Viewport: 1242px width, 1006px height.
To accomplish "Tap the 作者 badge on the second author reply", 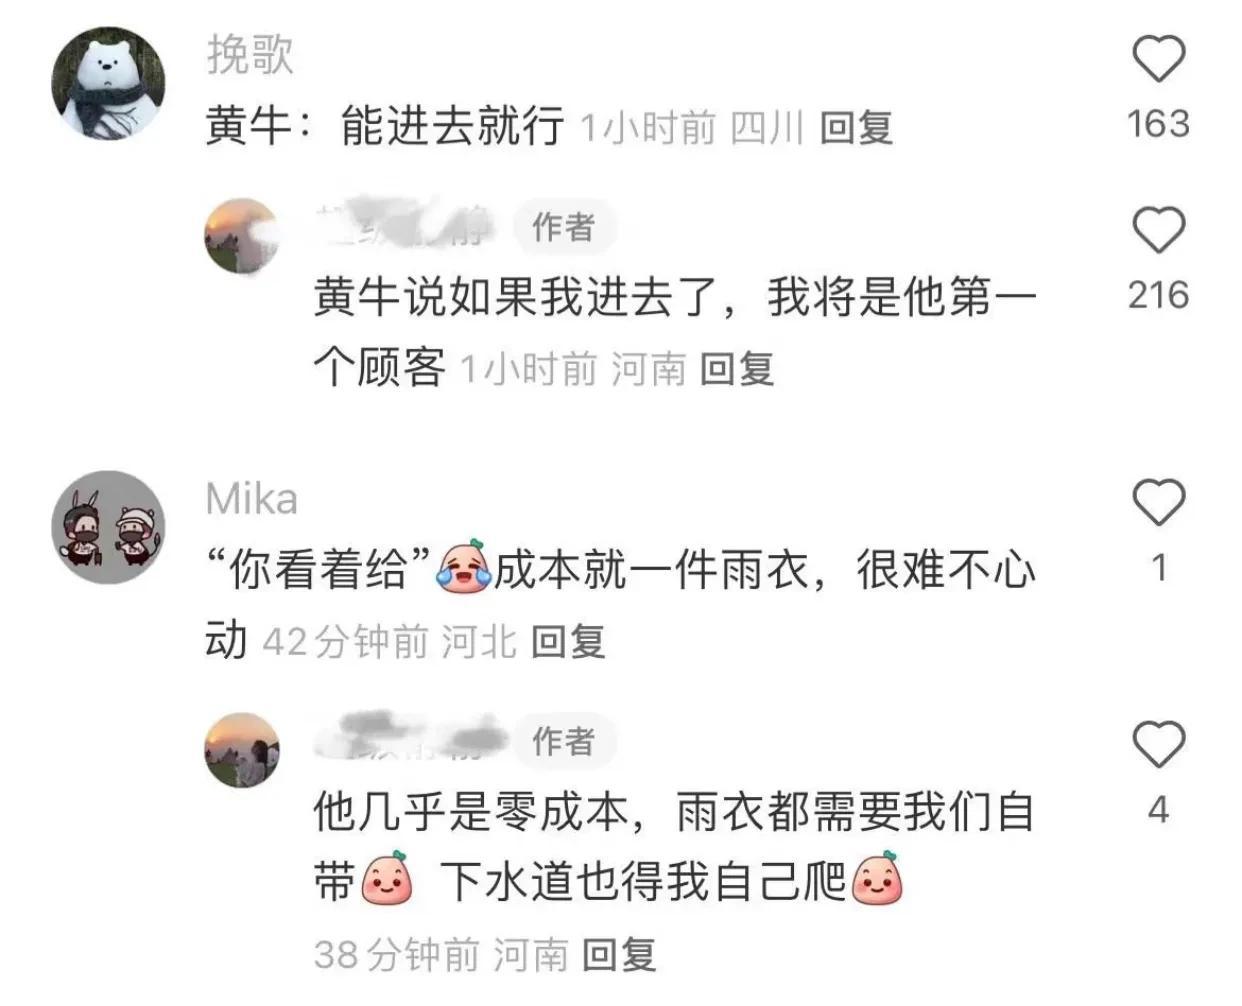I will pos(564,741).
